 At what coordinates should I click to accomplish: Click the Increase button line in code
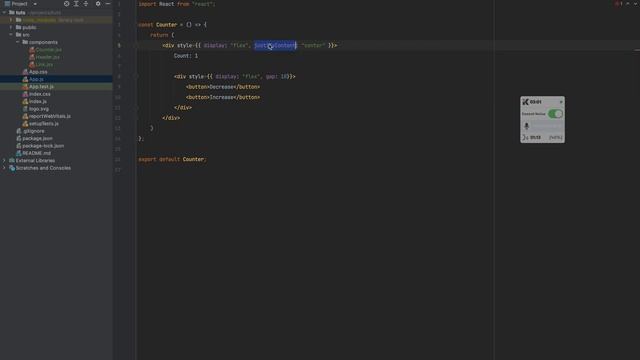223,97
